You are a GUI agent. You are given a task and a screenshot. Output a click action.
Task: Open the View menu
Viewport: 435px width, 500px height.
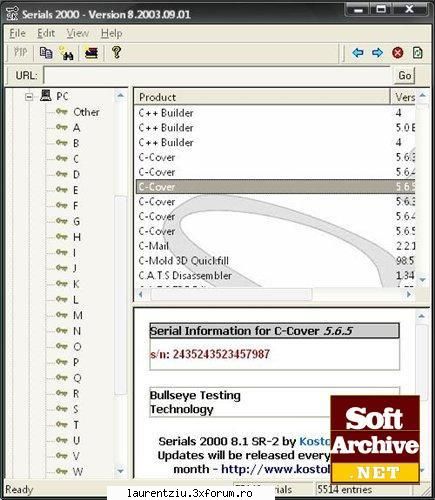pos(78,33)
